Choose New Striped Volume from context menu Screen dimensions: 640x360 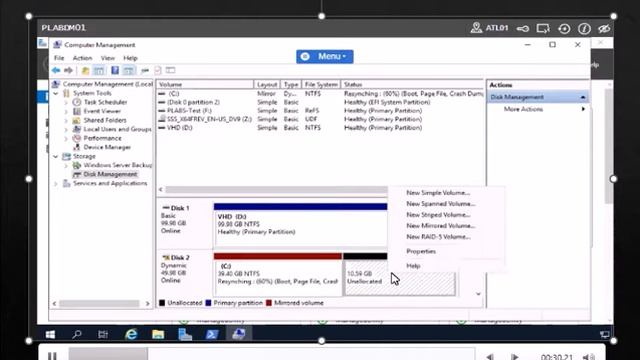click(x=438, y=215)
